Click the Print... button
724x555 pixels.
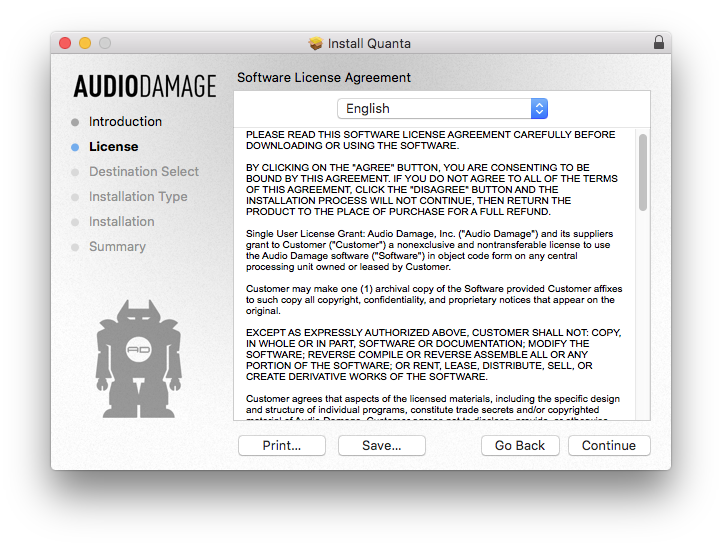tap(282, 446)
